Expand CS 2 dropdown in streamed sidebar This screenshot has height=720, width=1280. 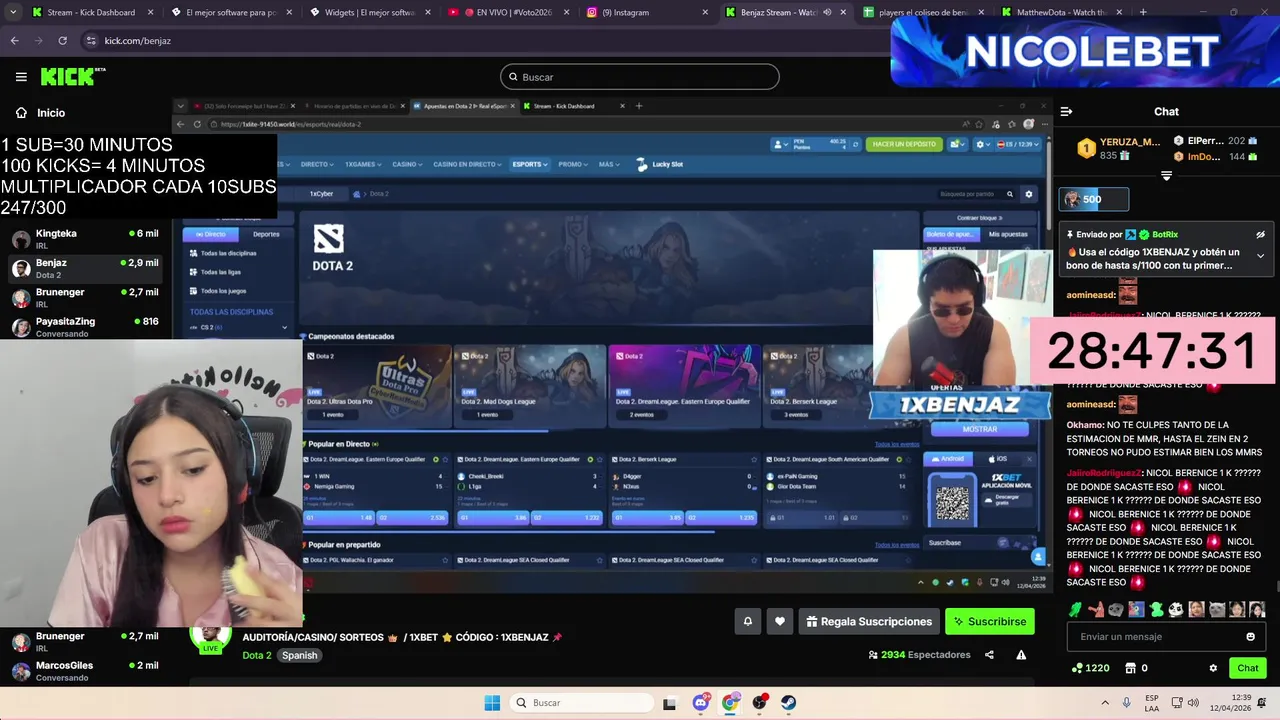(x=284, y=327)
